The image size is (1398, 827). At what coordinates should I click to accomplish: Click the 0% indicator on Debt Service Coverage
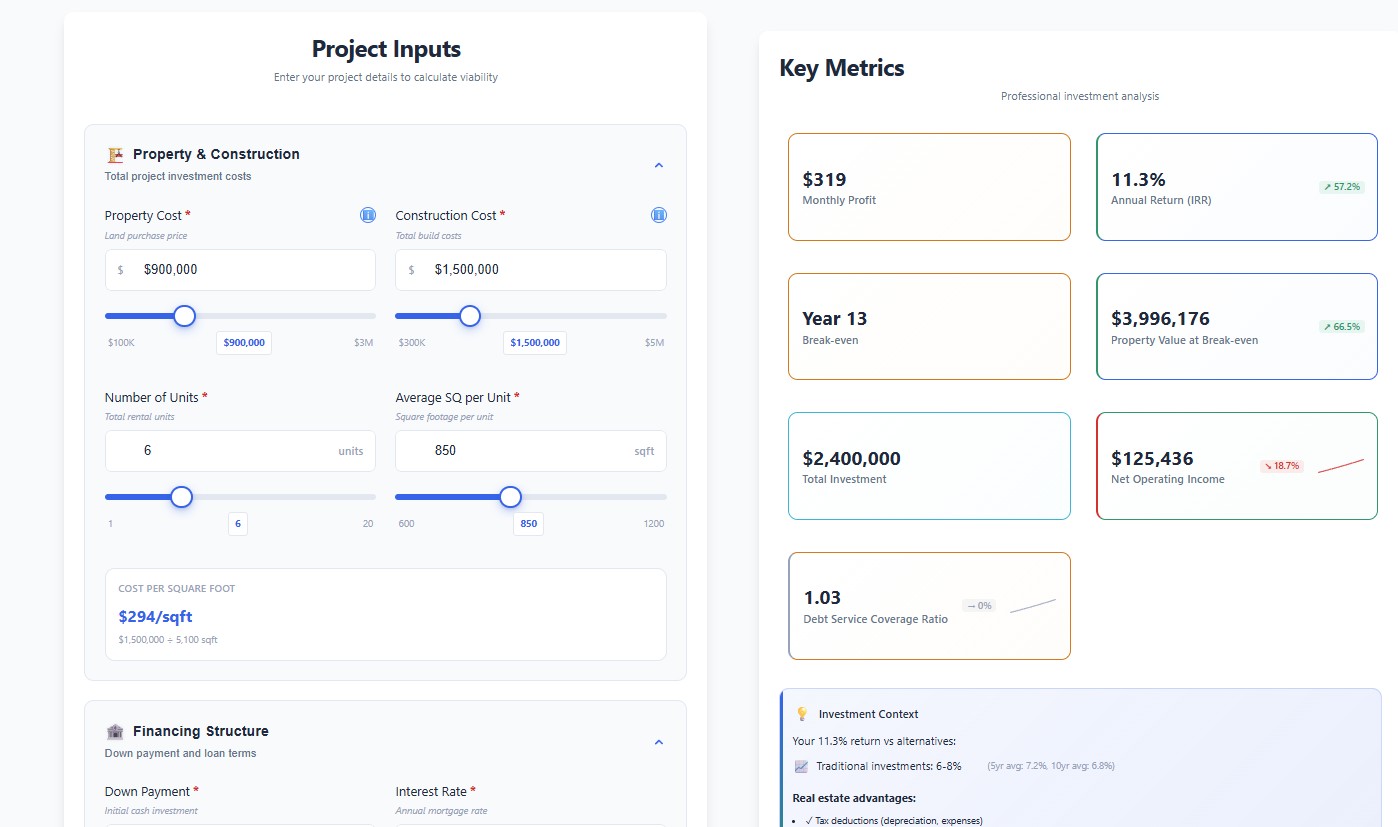point(979,605)
